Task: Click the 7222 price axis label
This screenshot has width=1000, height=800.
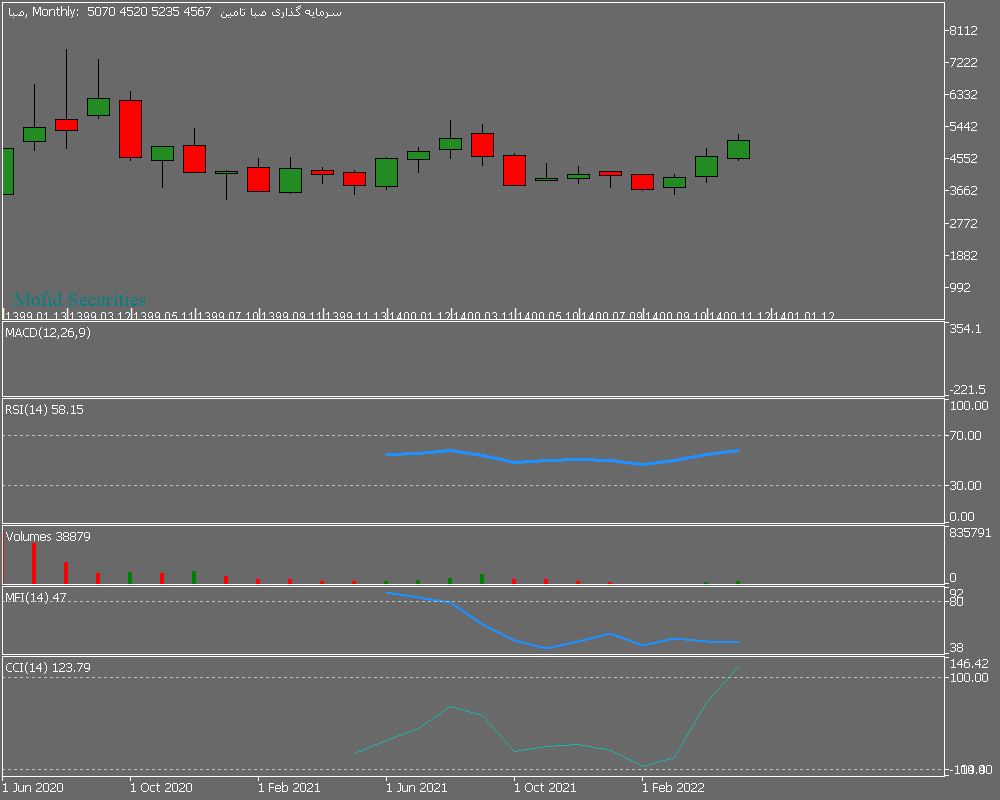Action: pos(964,63)
